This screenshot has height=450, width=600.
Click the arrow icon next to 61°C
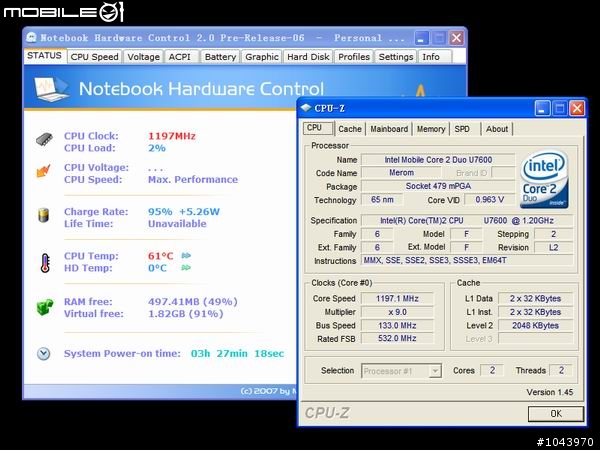click(186, 255)
